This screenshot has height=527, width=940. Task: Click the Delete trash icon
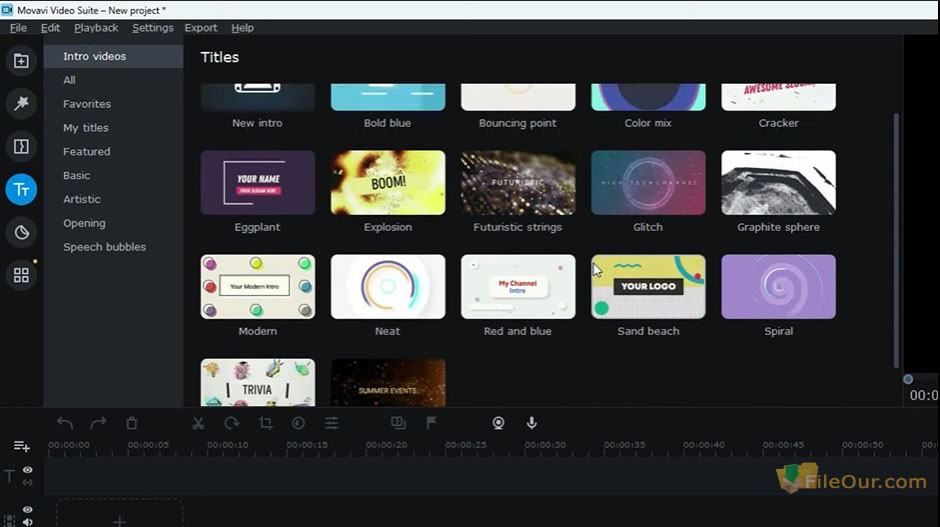point(132,423)
